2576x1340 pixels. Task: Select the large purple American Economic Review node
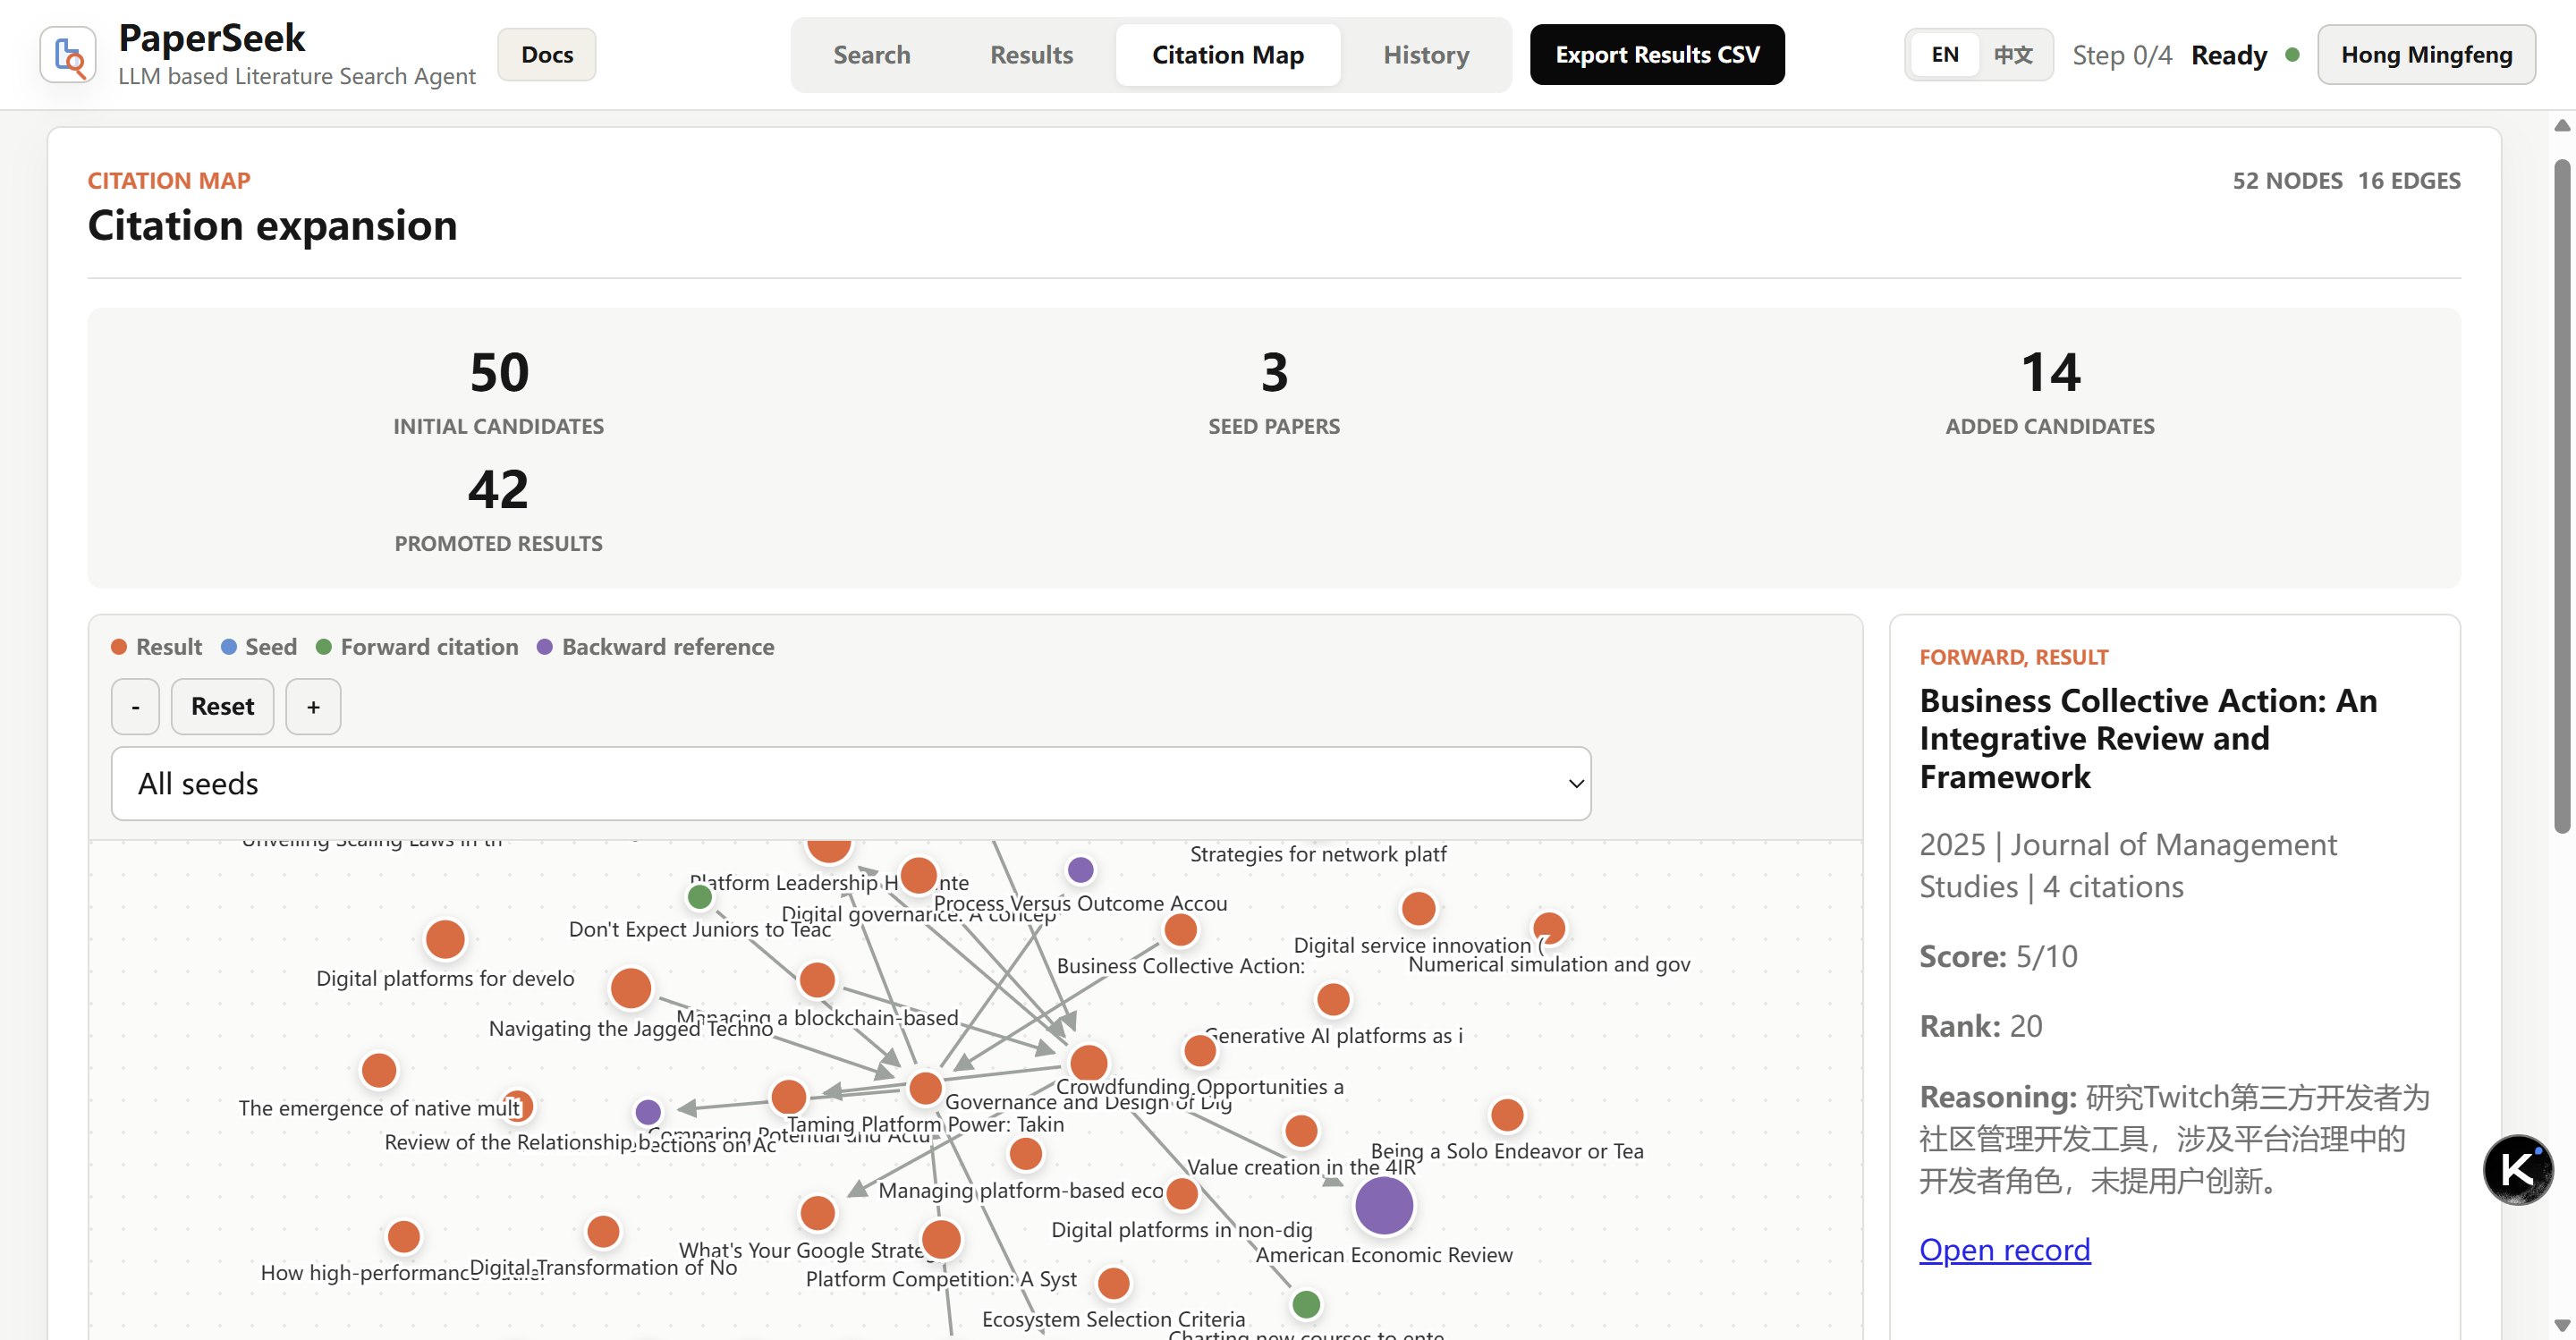point(1384,1205)
